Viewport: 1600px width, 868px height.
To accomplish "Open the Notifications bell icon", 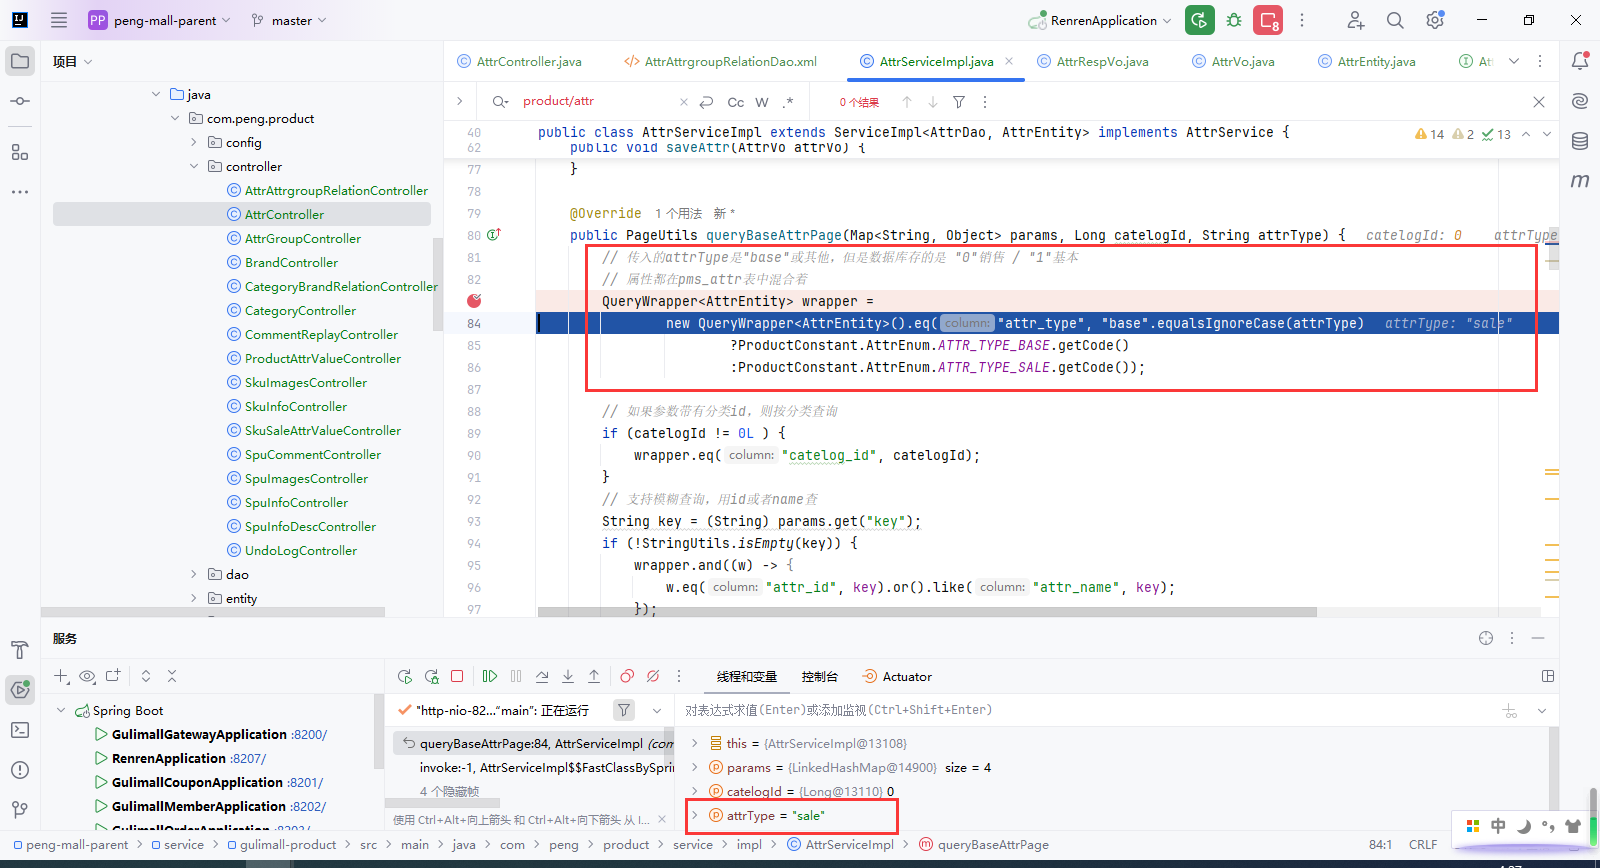I will [x=1580, y=61].
